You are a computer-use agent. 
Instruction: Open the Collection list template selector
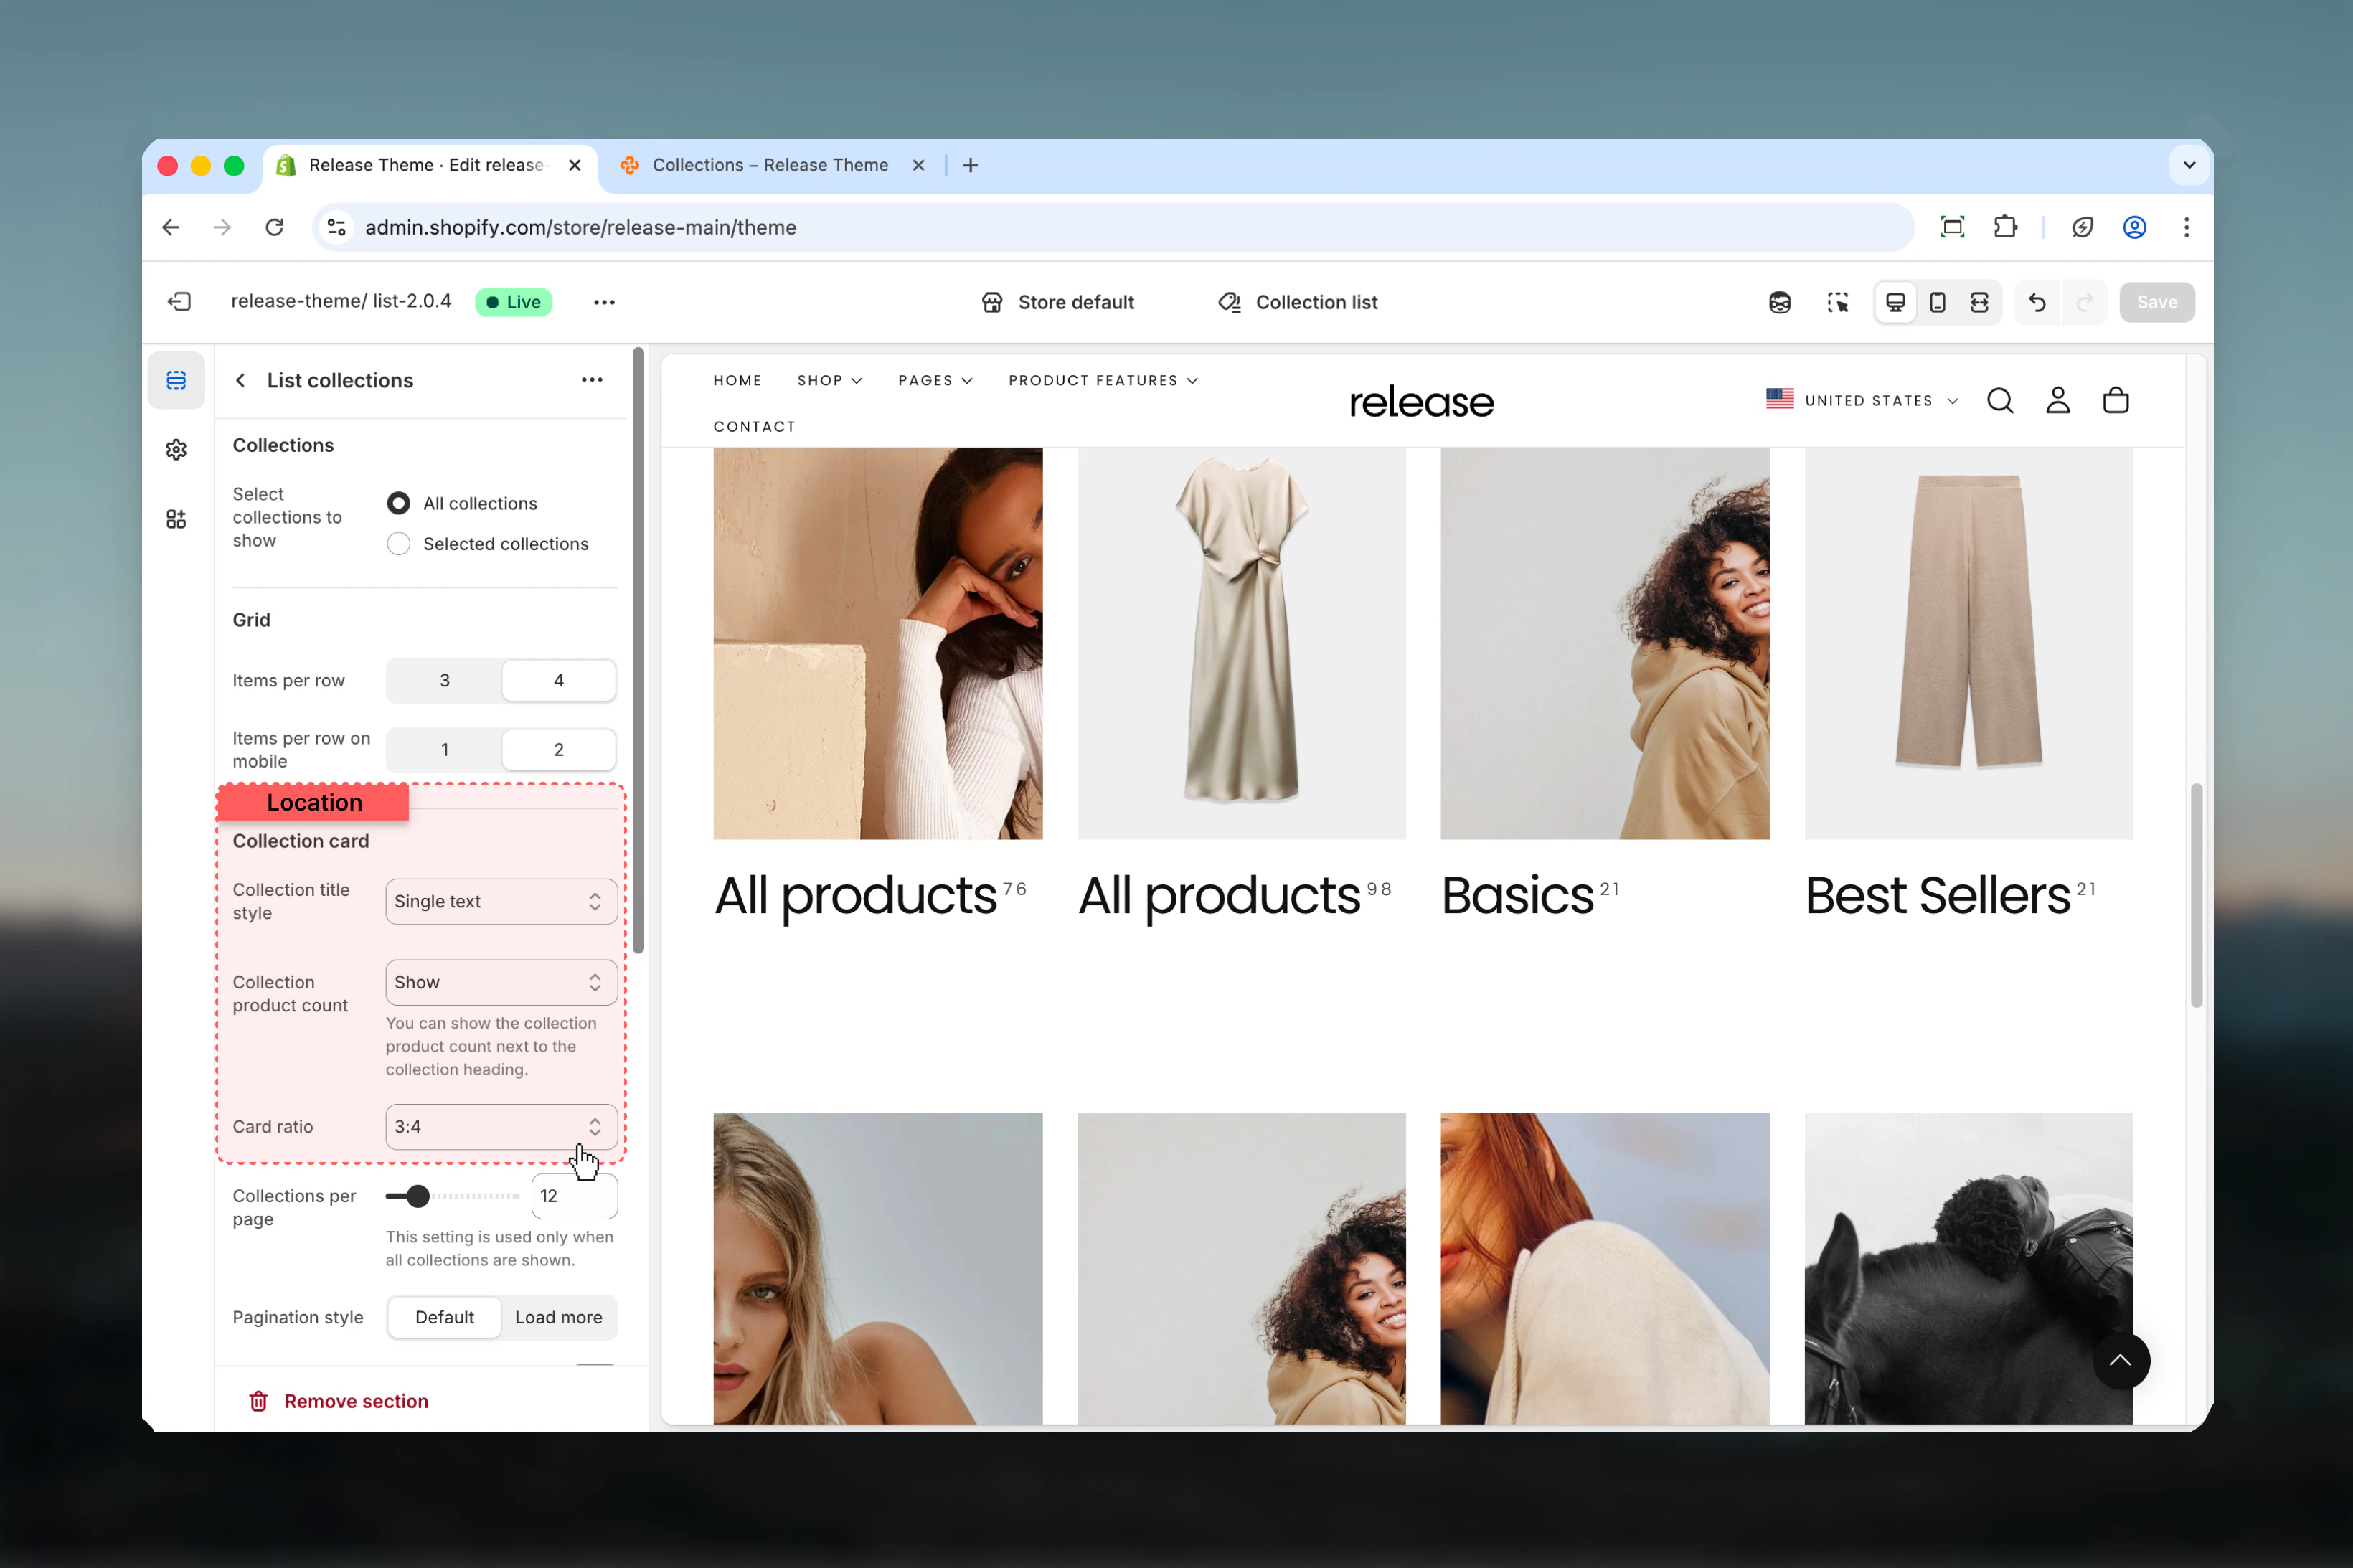[1297, 302]
